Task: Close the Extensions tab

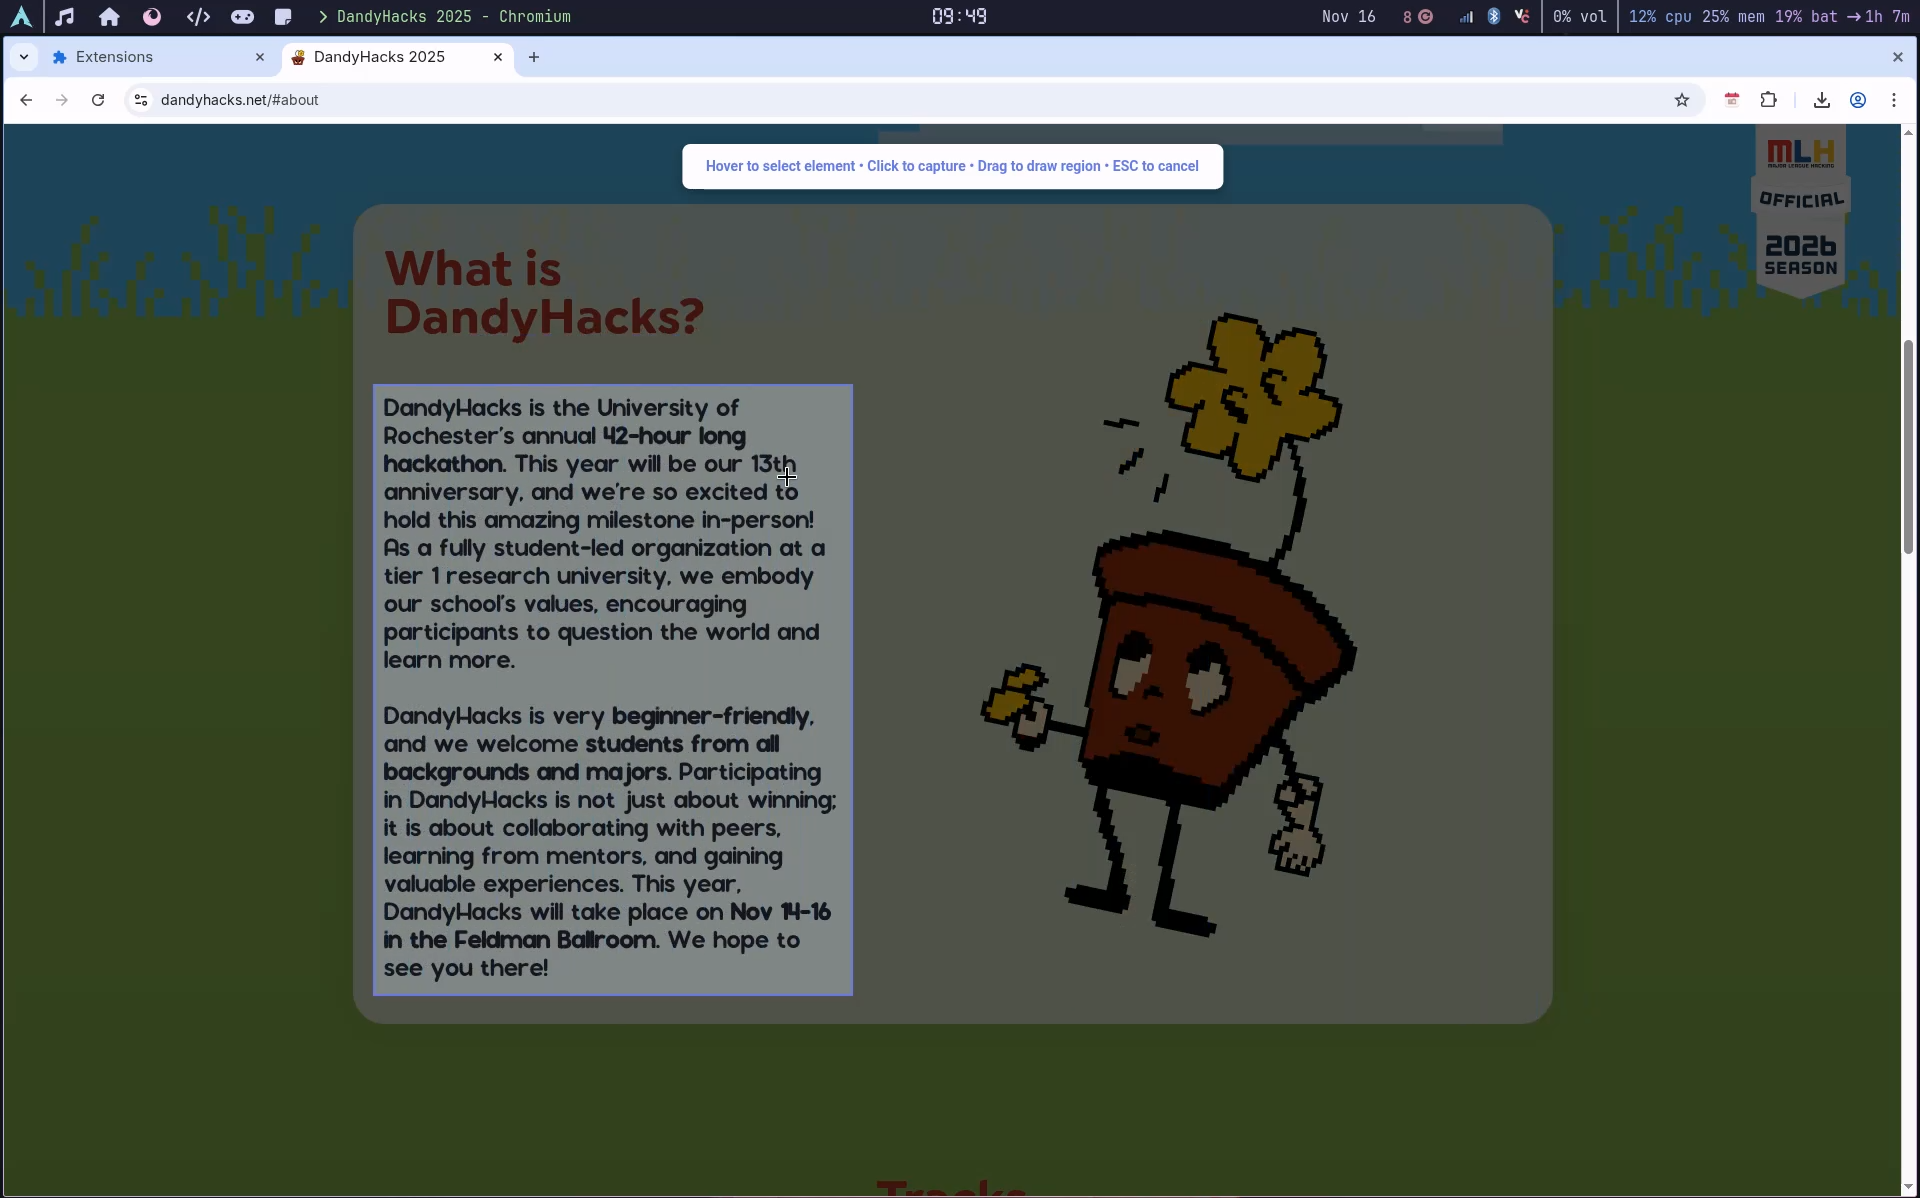Action: tap(260, 57)
